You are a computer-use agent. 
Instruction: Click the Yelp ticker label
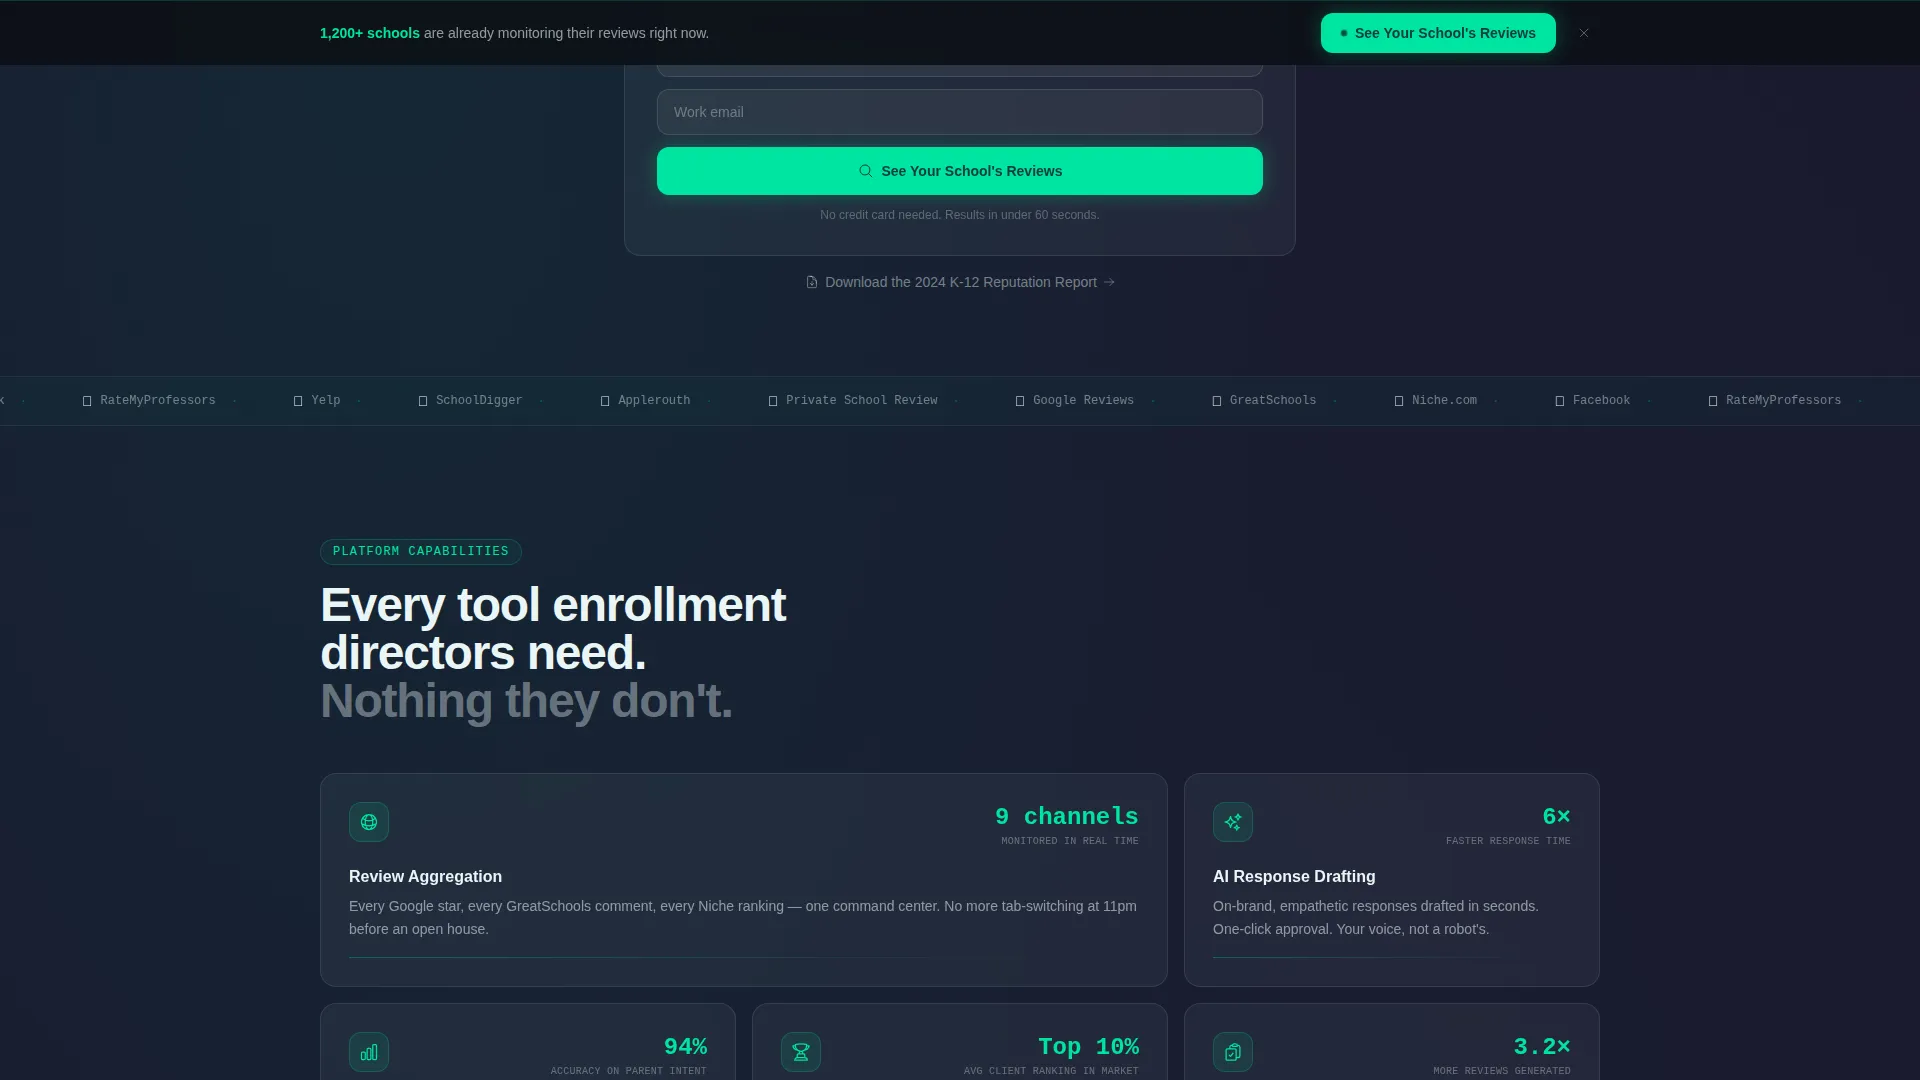pos(326,400)
